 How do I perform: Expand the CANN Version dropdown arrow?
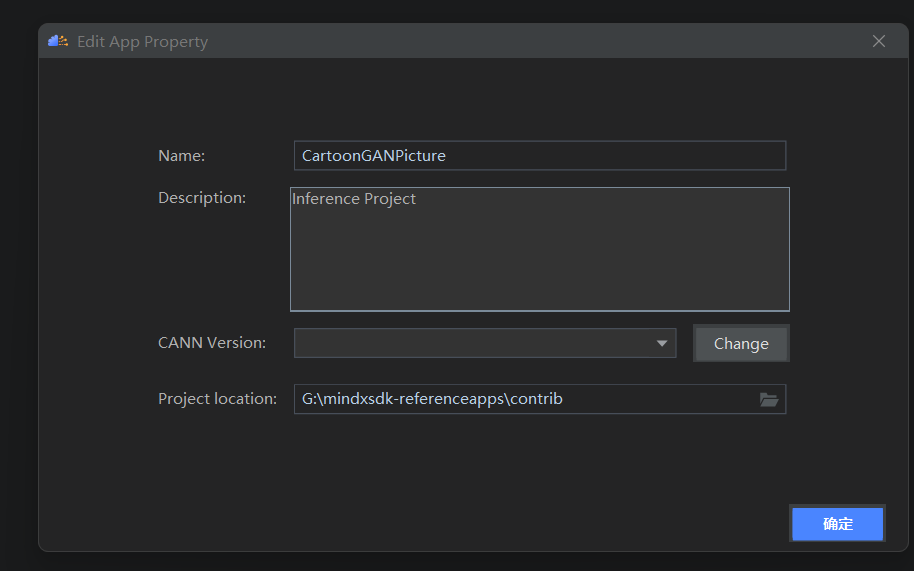point(662,343)
